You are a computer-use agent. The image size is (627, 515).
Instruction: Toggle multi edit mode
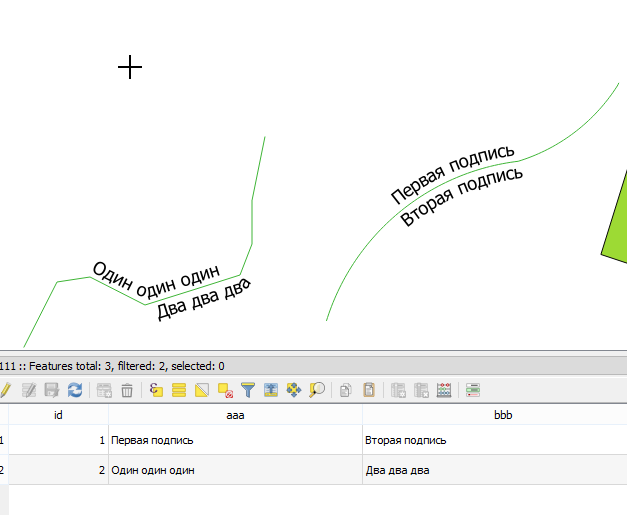pyautogui.click(x=29, y=389)
